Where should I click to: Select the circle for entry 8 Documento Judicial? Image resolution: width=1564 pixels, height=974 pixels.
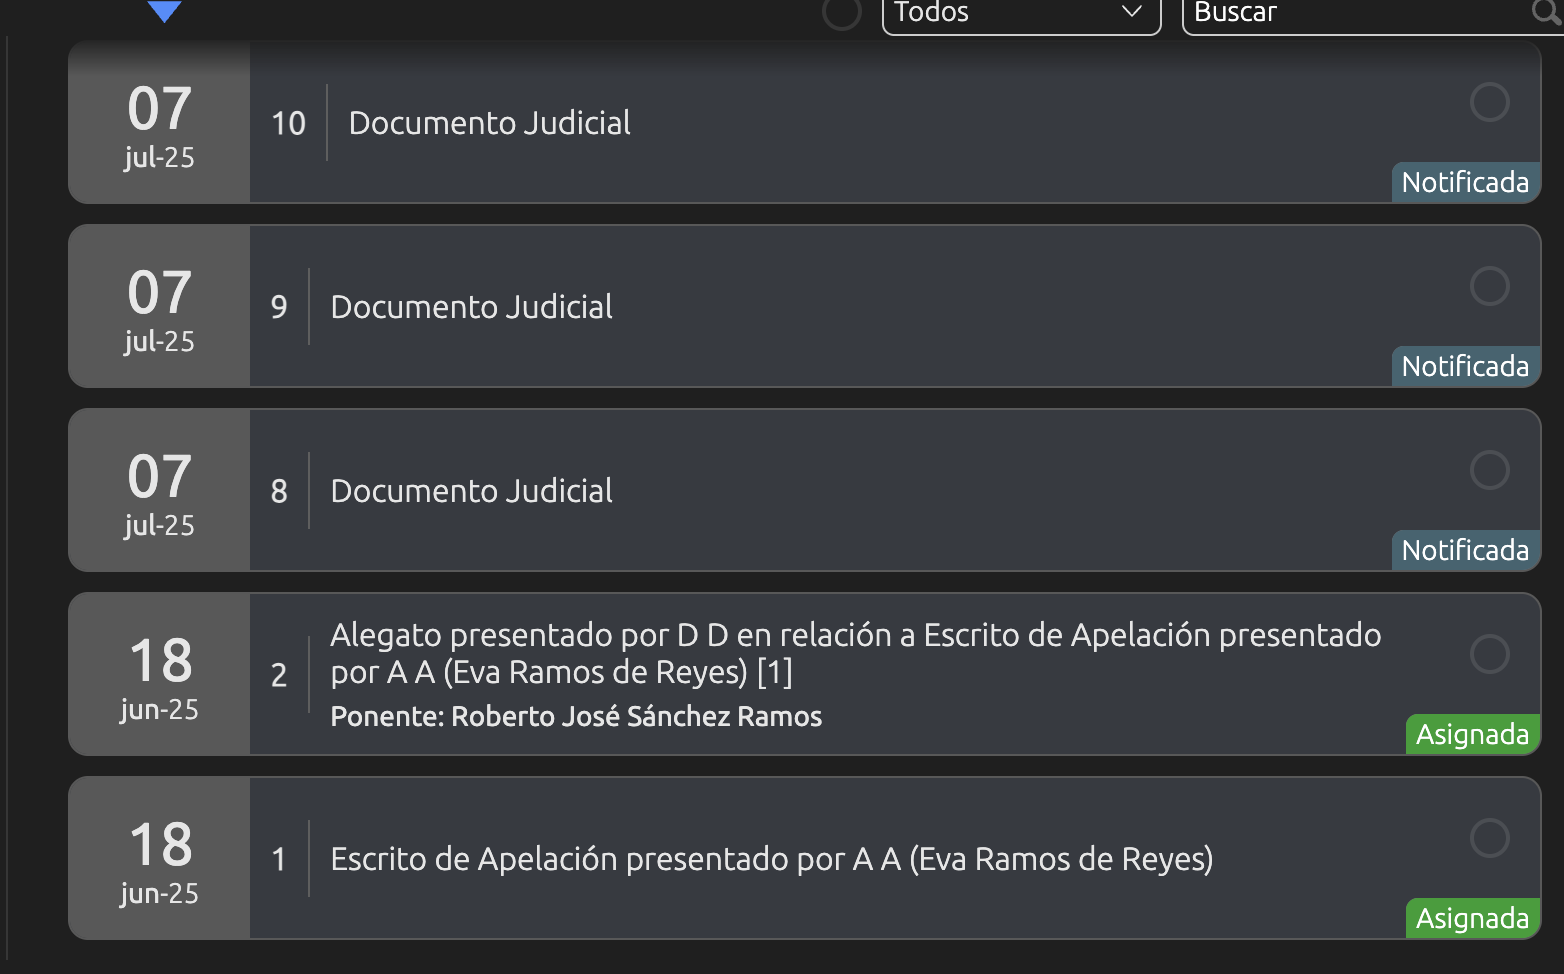coord(1489,470)
